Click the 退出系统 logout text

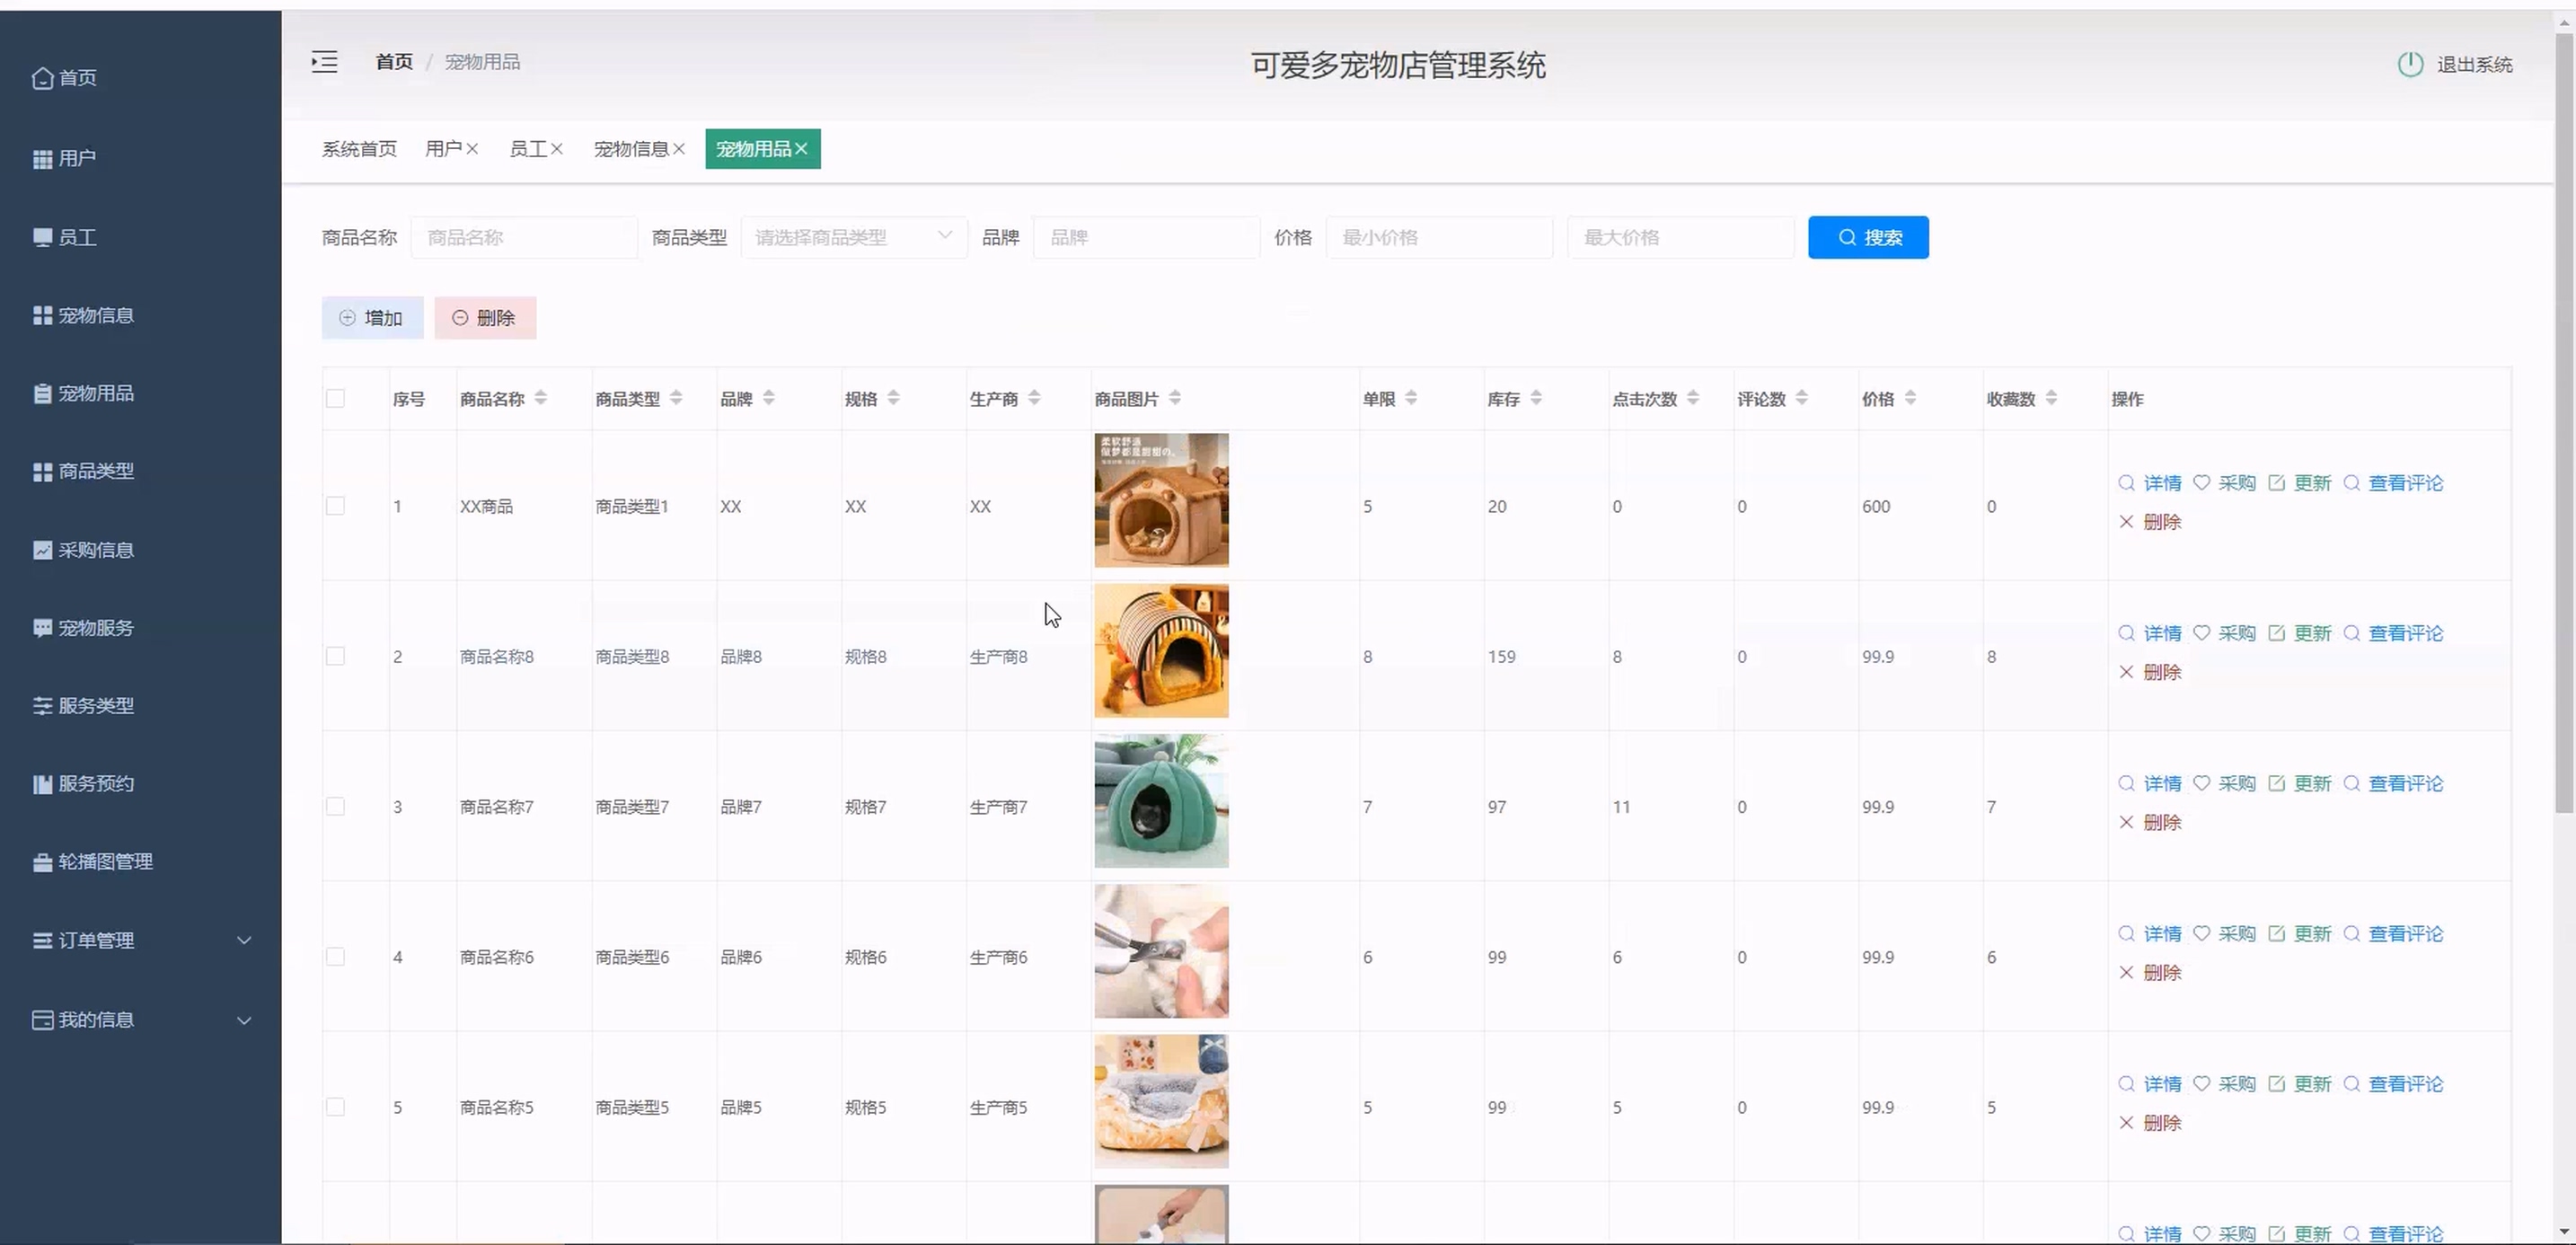[2474, 64]
